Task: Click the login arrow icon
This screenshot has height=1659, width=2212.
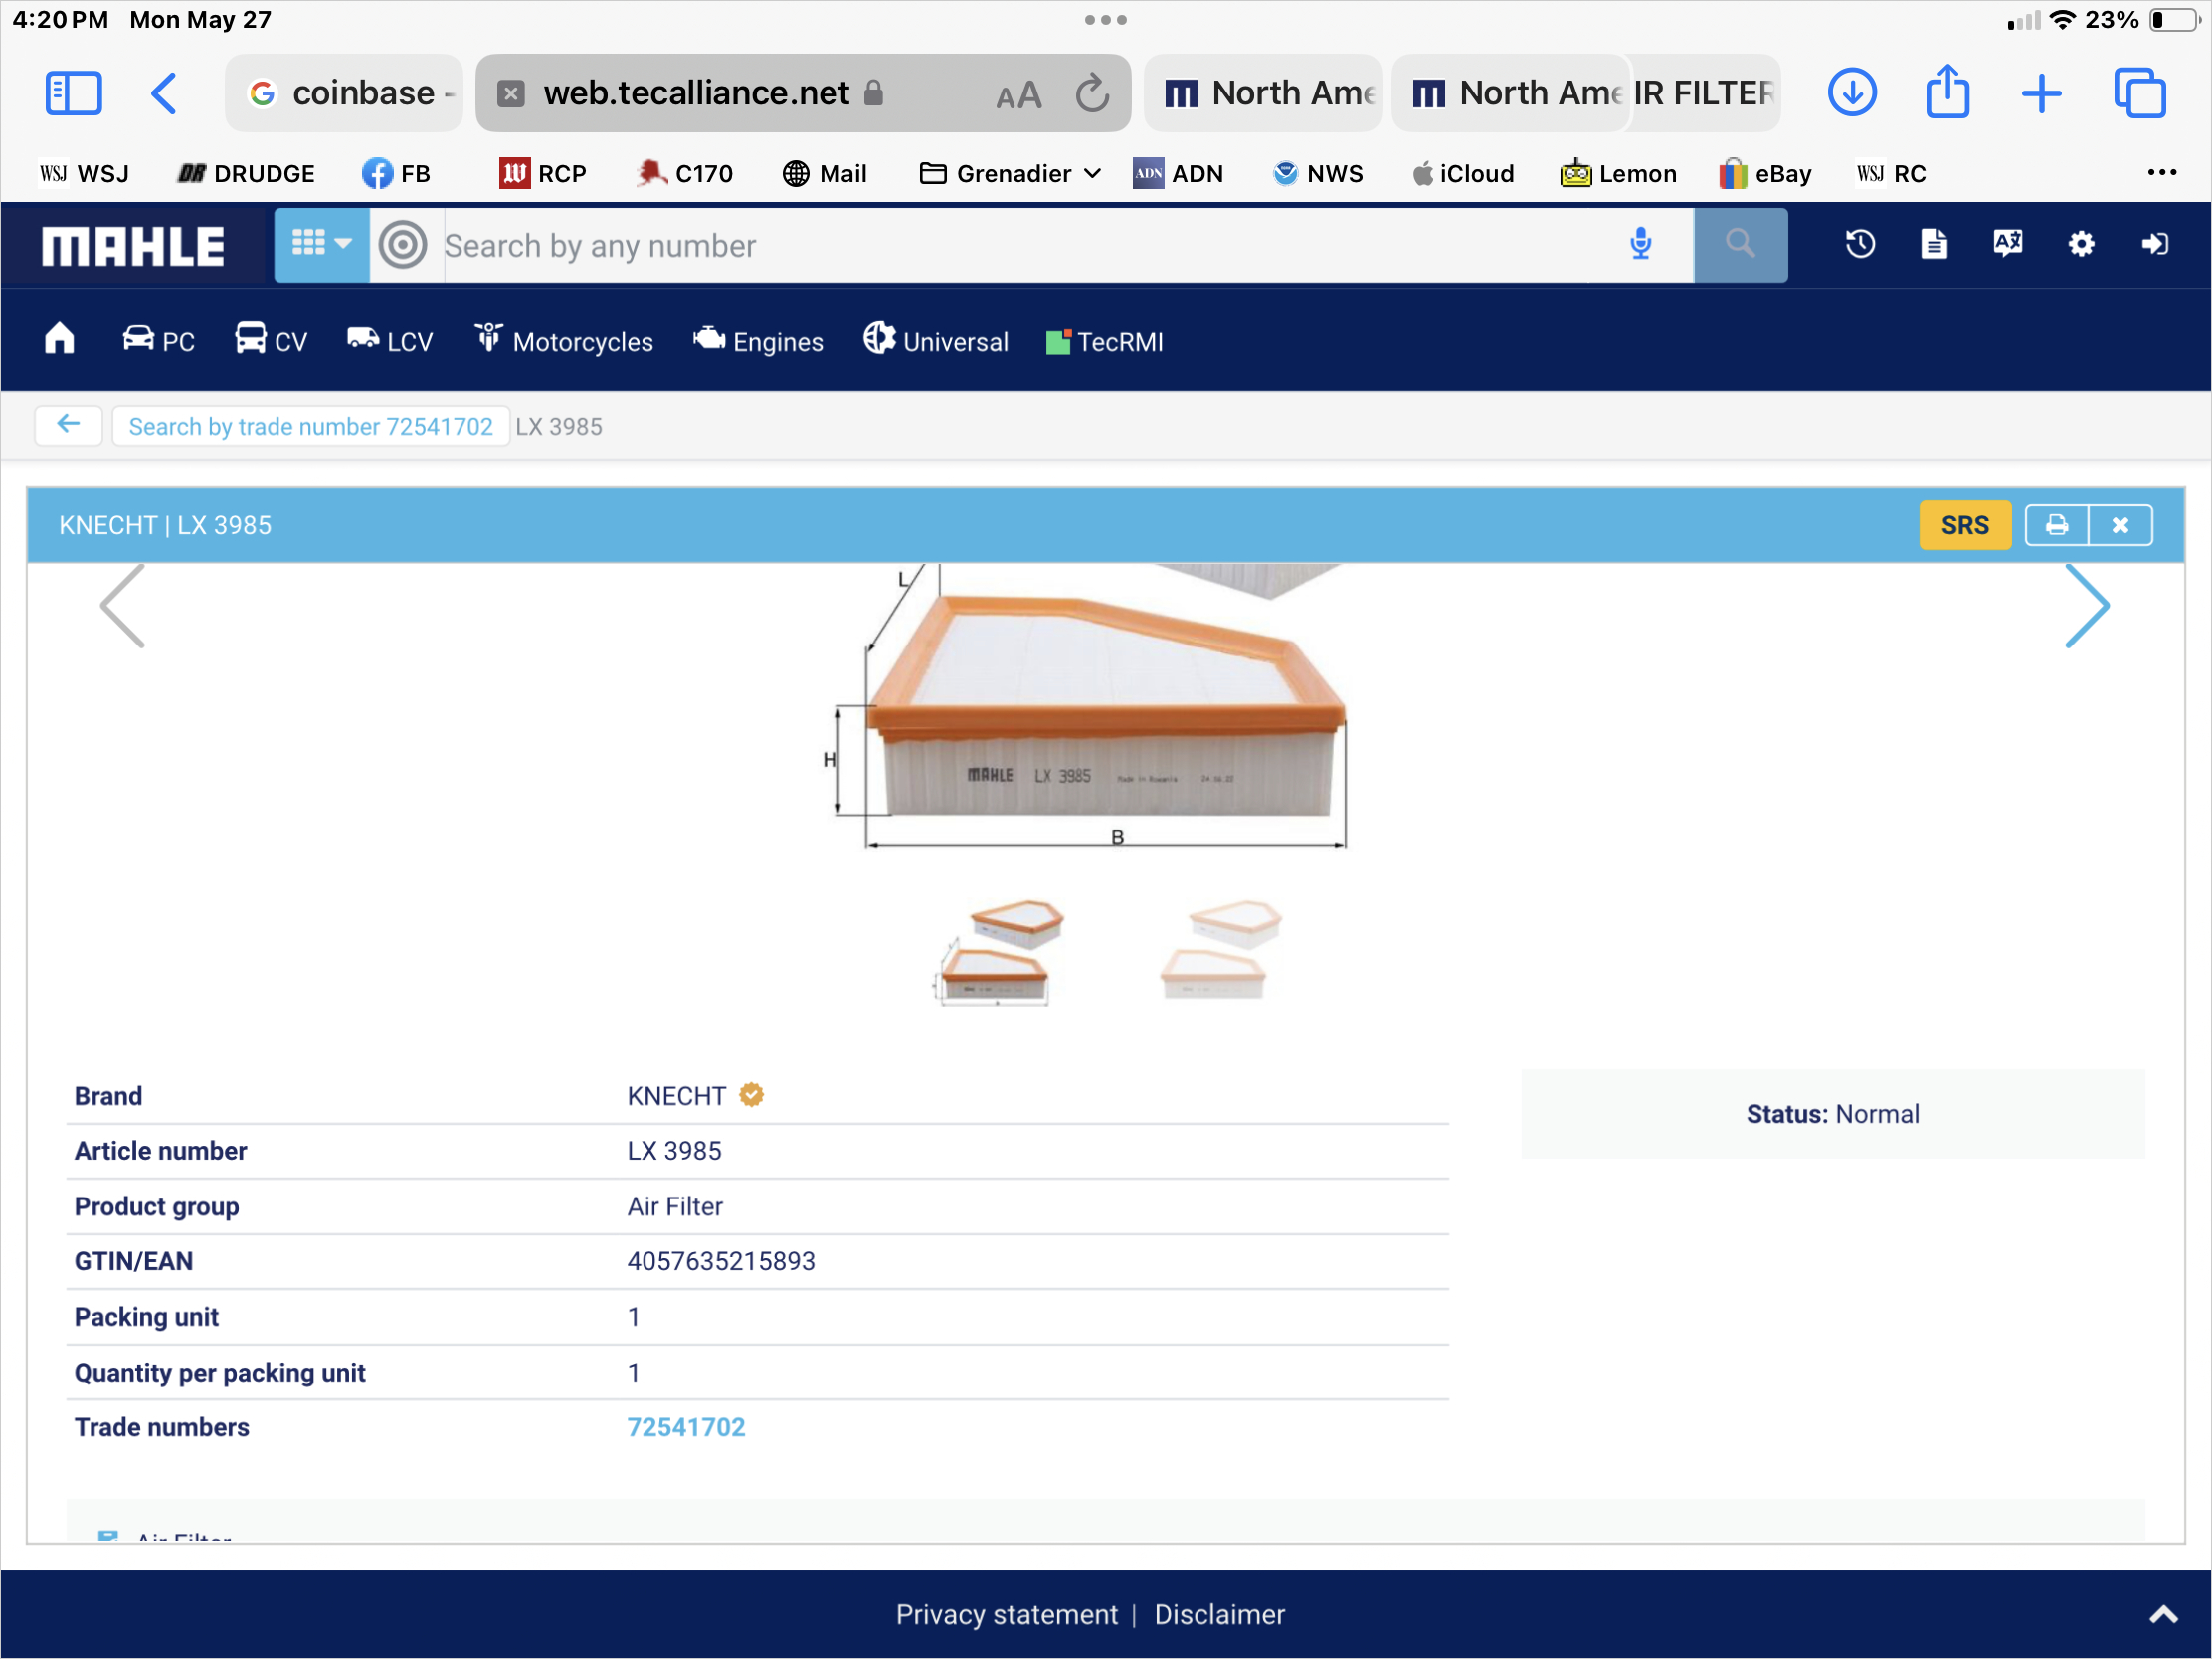Action: [2155, 244]
